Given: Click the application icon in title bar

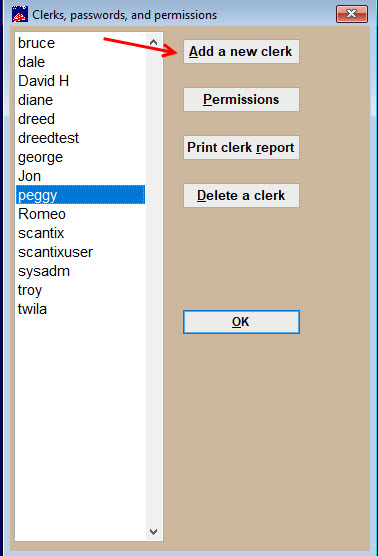Looking at the screenshot, I should (20, 15).
